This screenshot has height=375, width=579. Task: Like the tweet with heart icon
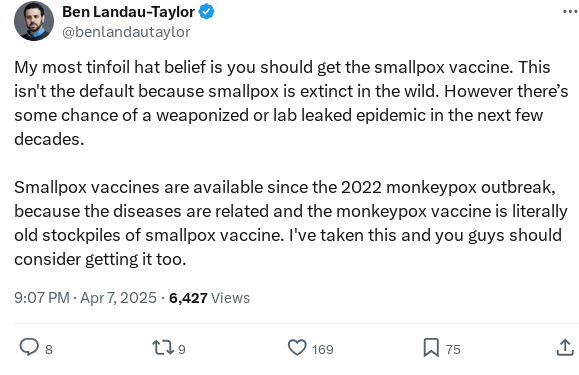point(297,347)
